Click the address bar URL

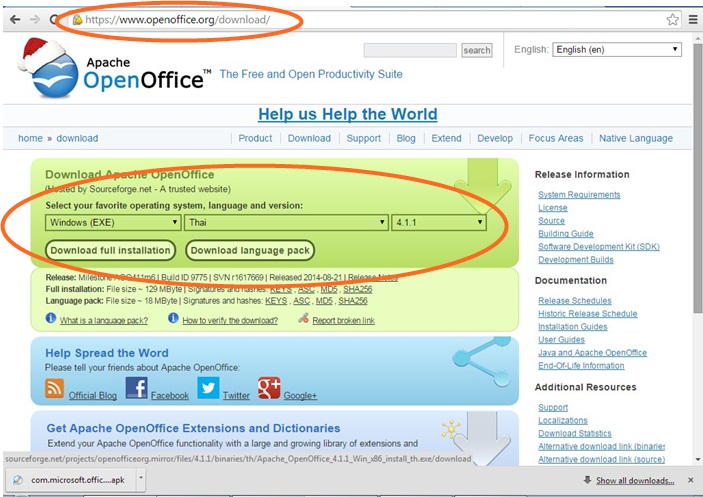(x=178, y=20)
